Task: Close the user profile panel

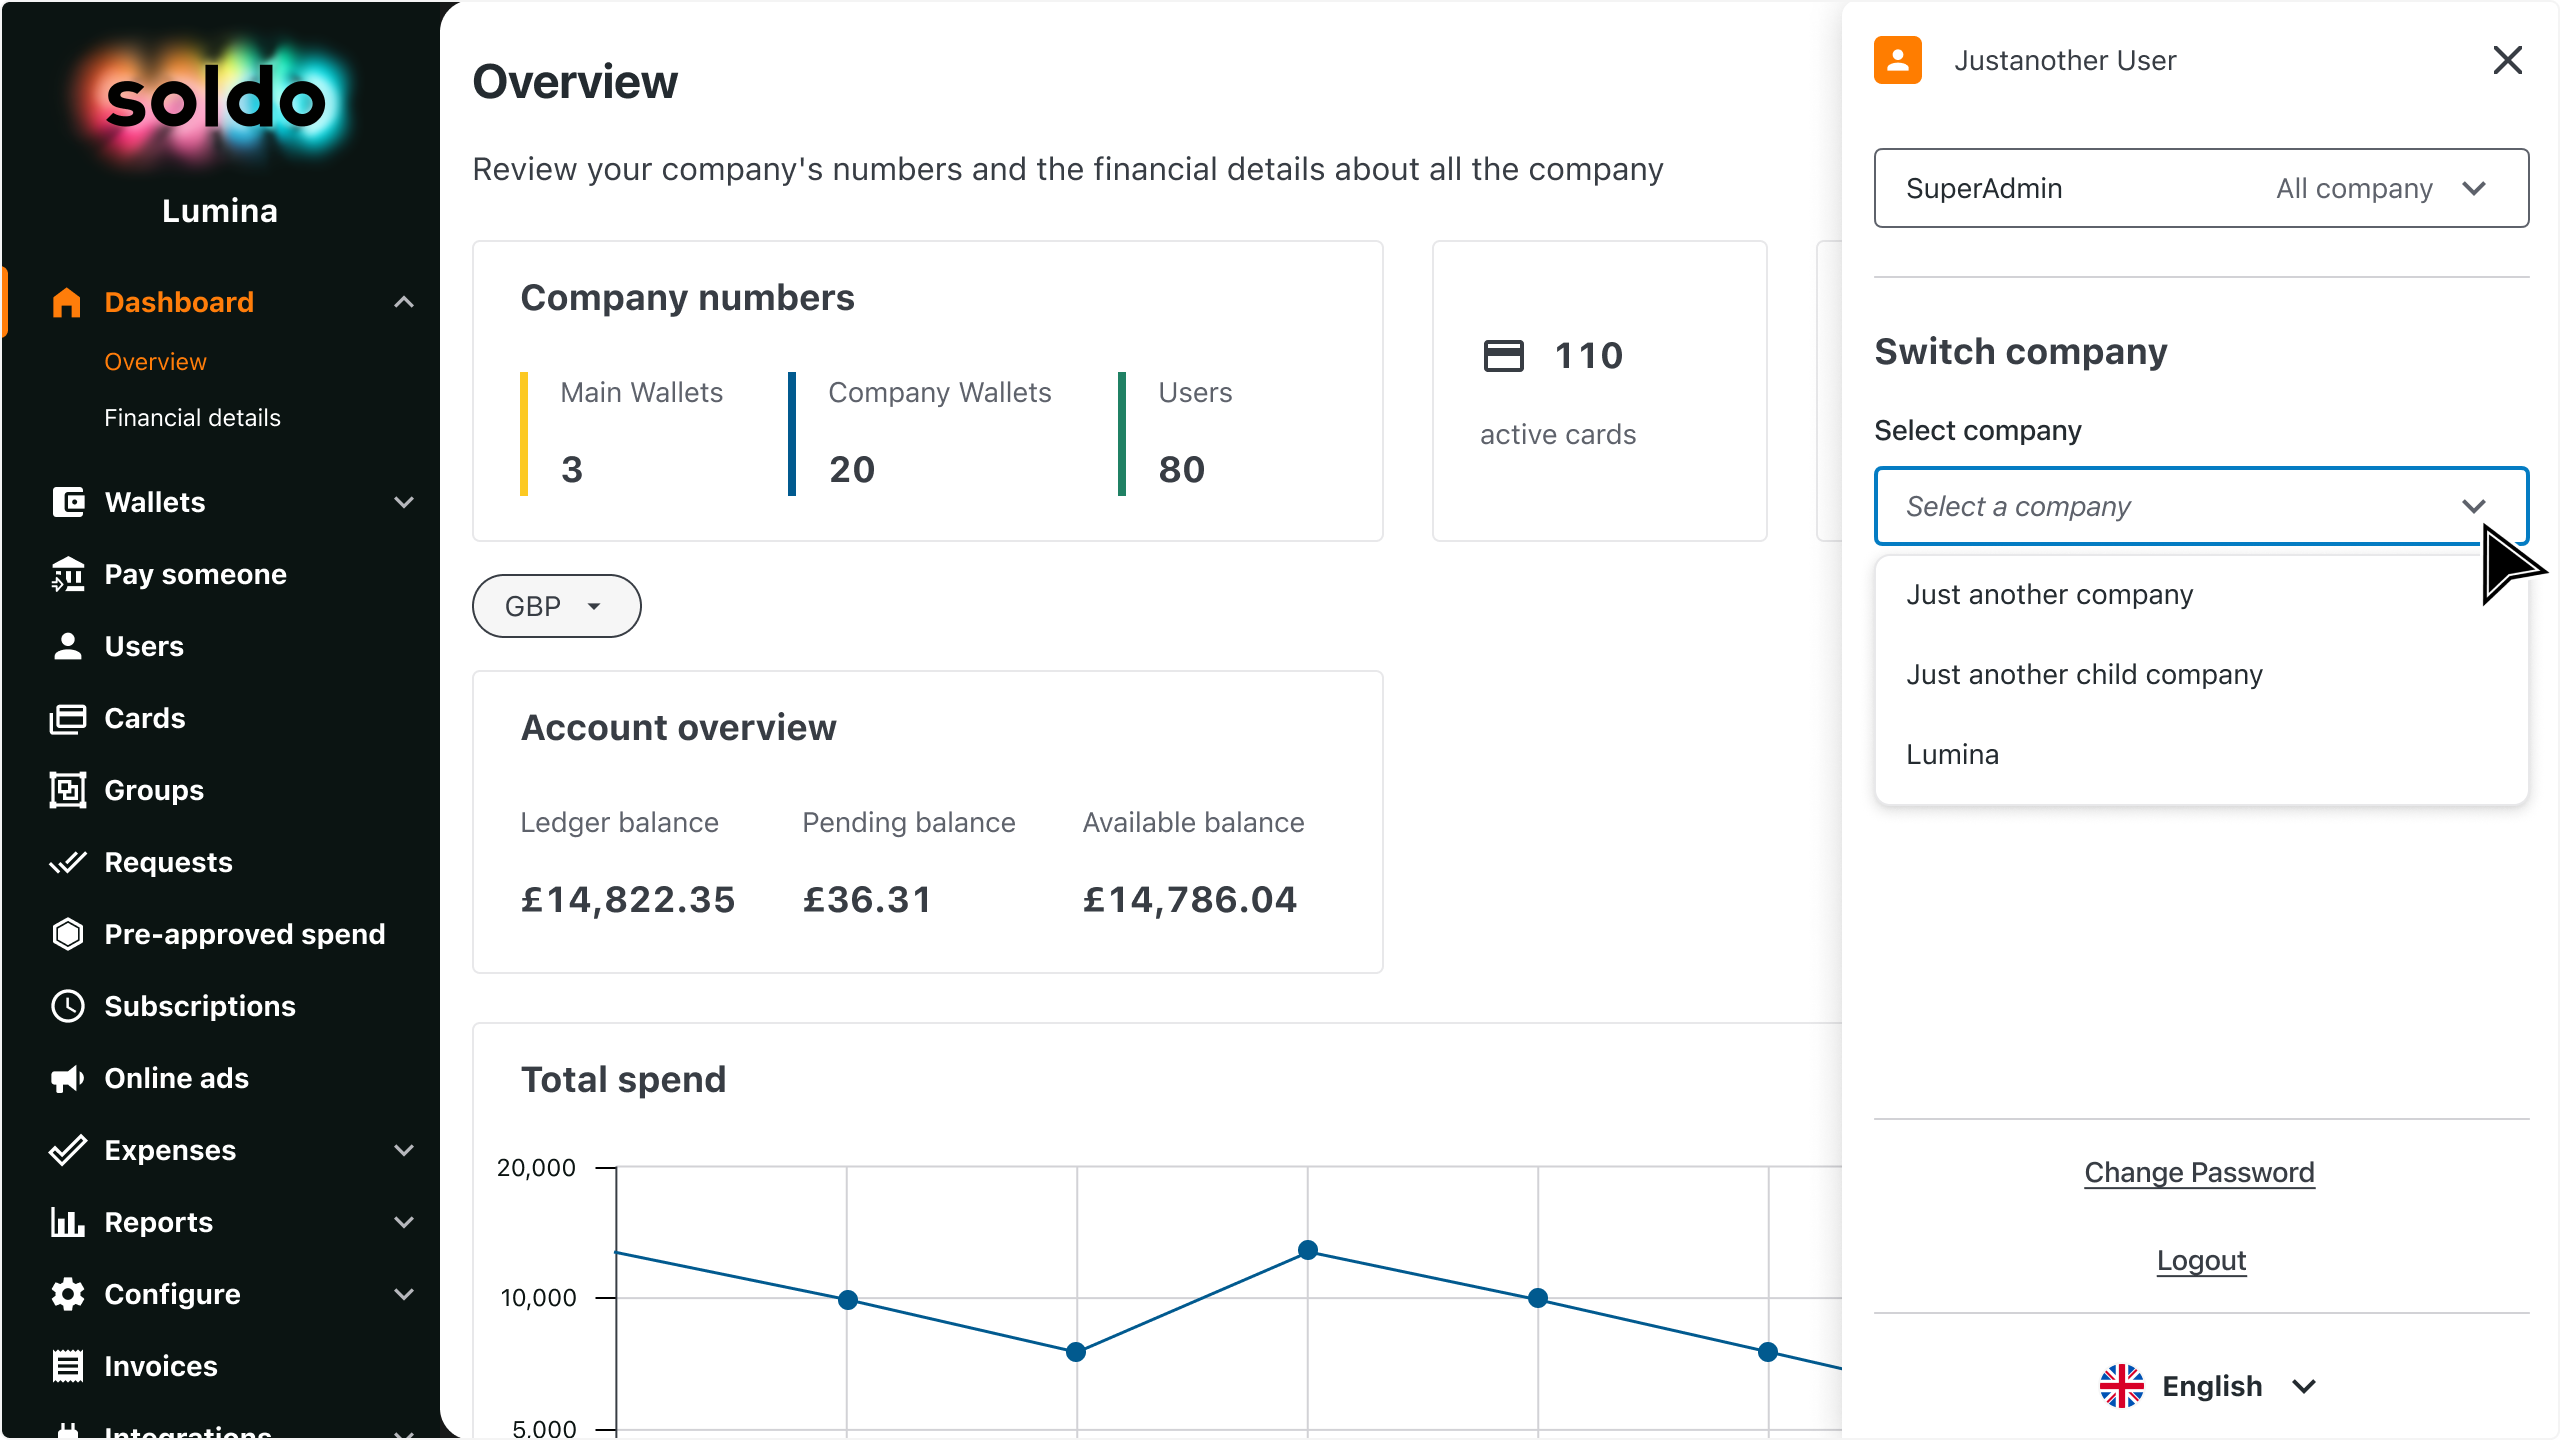Action: tap(2507, 60)
